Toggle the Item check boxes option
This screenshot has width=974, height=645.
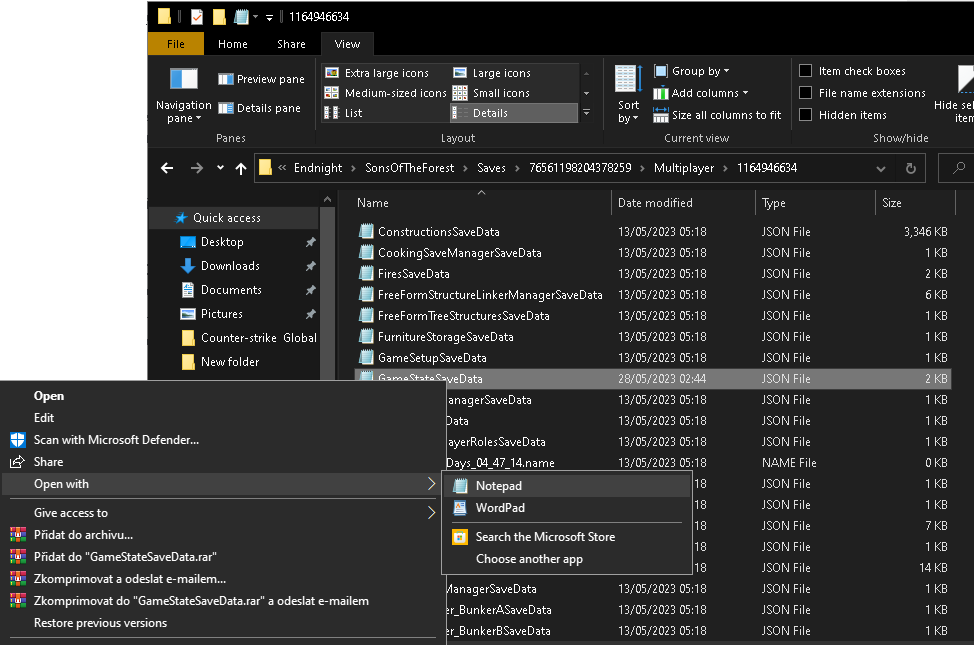(x=806, y=71)
